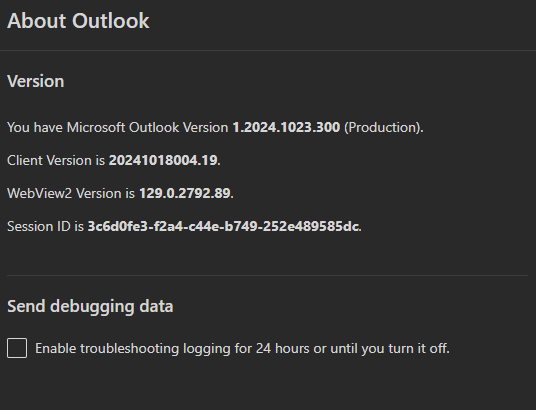Click the 'Enable troubleshooting logging for 24 hours' label

pos(242,348)
